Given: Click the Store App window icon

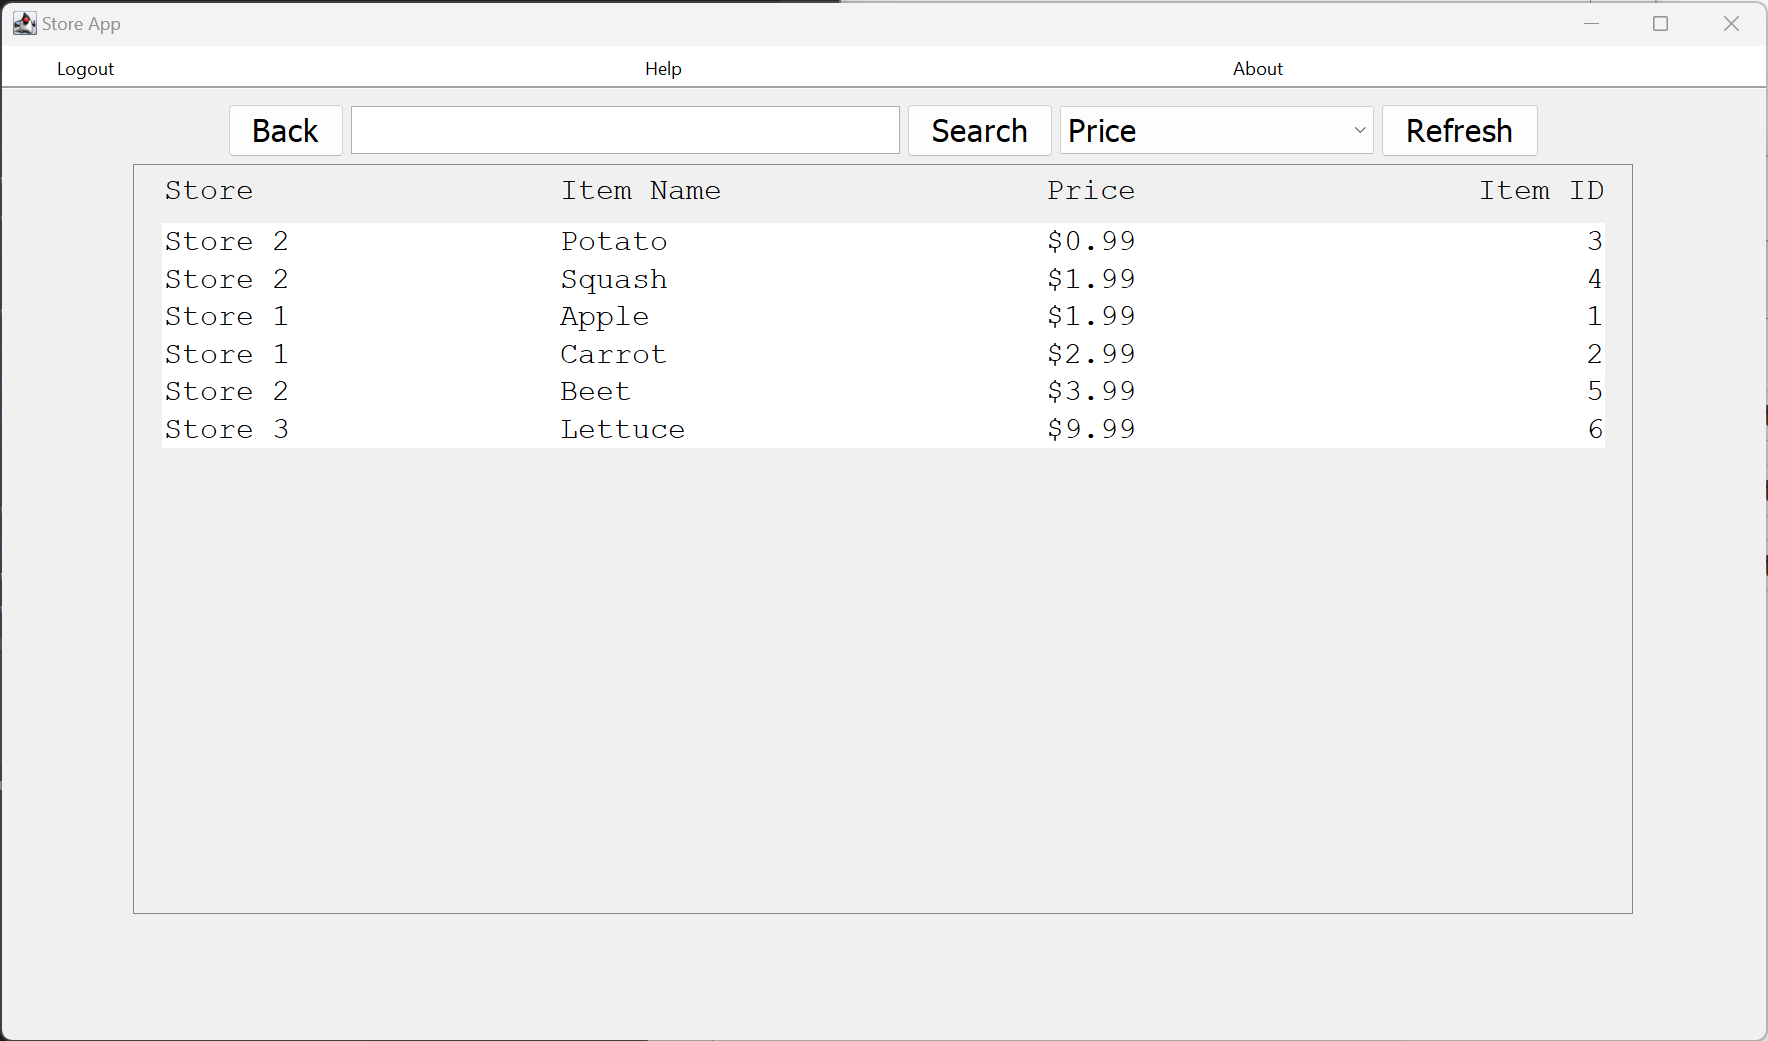Looking at the screenshot, I should click(x=24, y=23).
